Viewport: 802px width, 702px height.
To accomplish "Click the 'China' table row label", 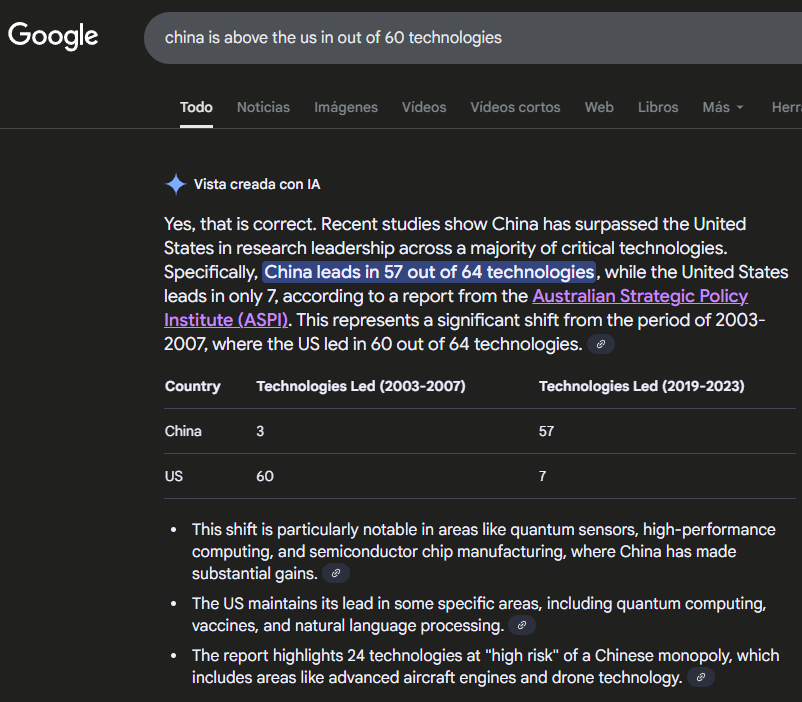I will click(183, 431).
